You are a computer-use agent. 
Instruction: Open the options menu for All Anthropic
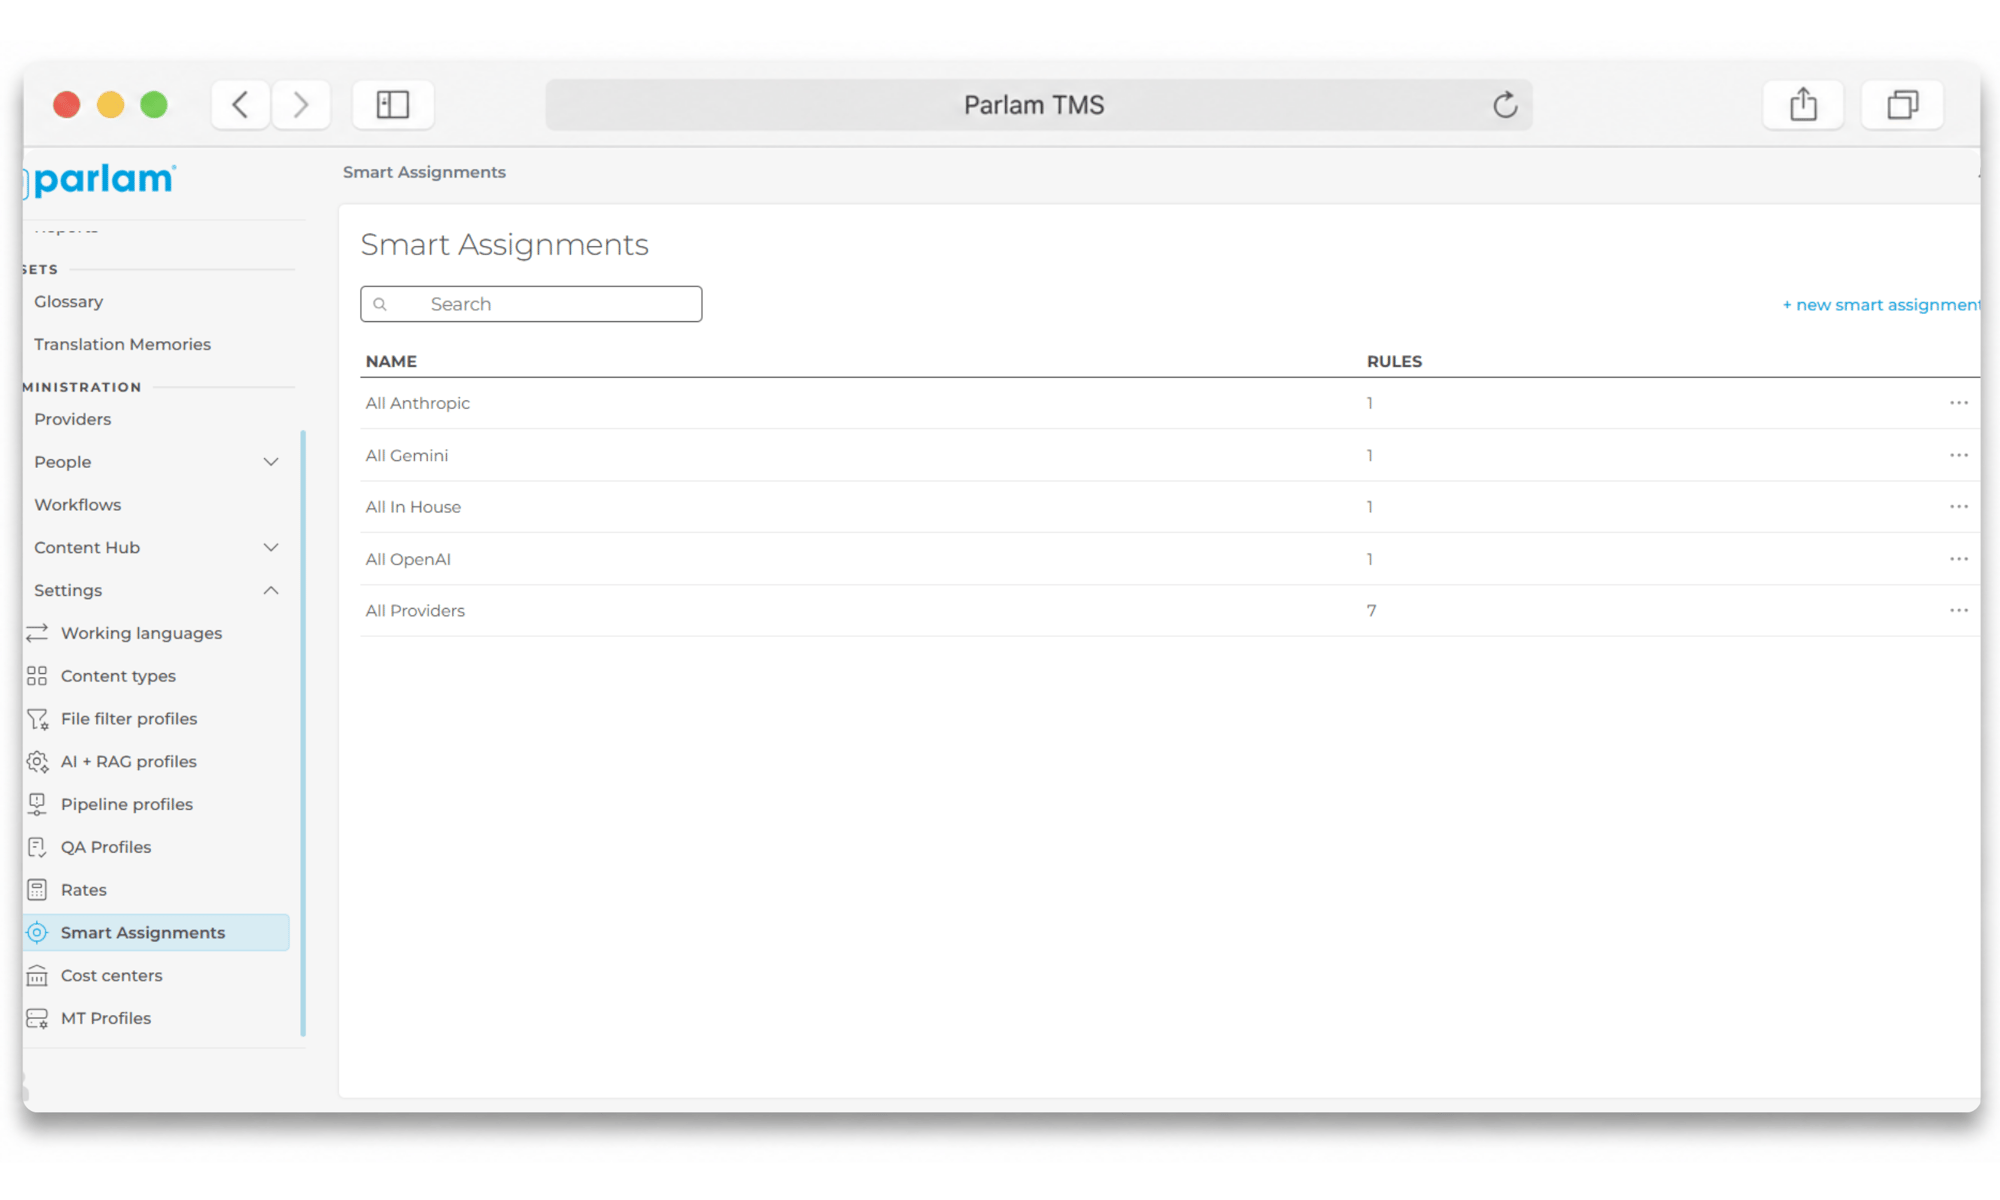point(1958,403)
